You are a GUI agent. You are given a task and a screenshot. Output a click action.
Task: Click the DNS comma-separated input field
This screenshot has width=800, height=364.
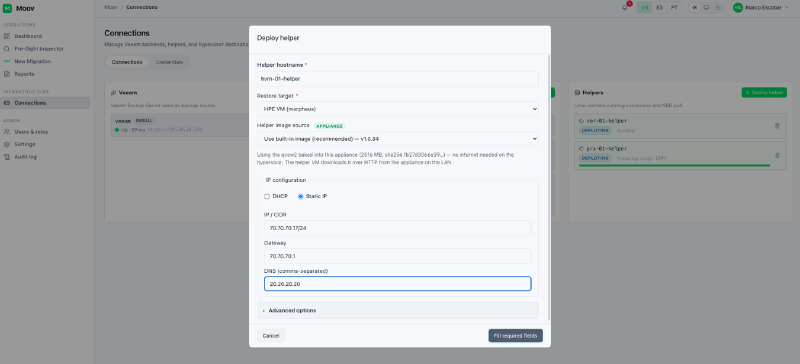coord(397,284)
